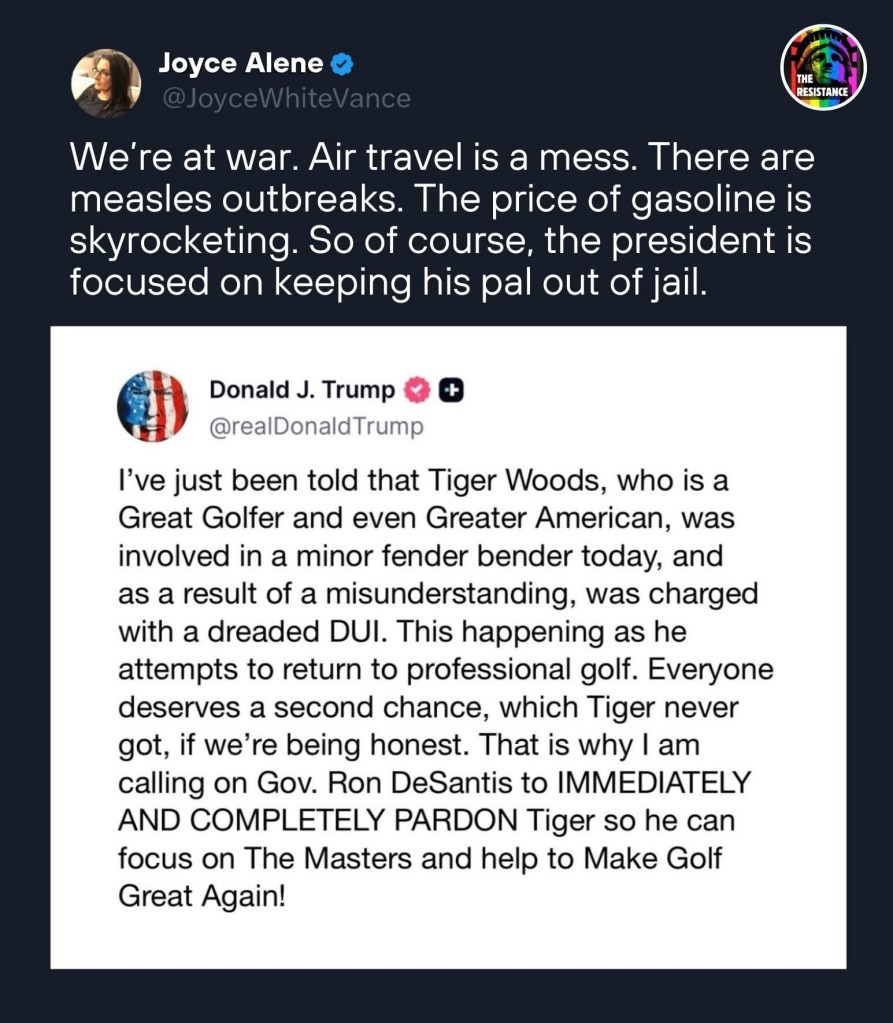Click the blue verified badge beside Joyce Alene

[x=342, y=65]
